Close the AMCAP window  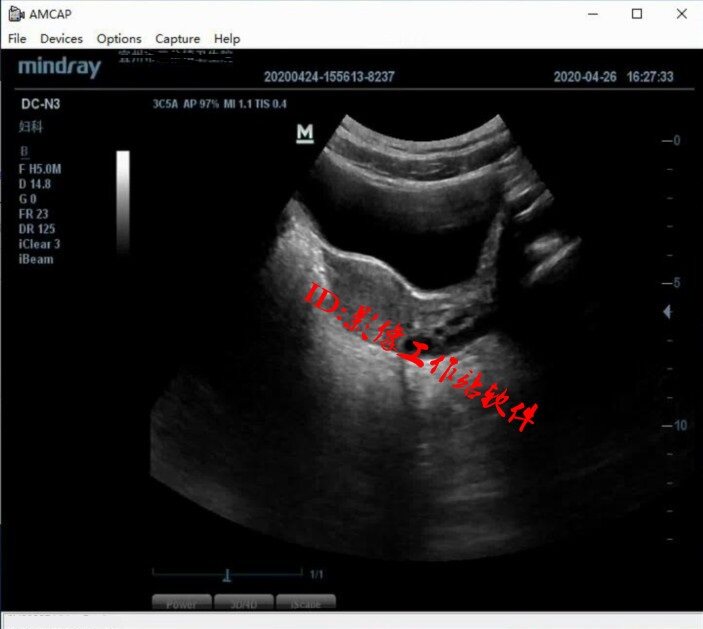tap(681, 14)
